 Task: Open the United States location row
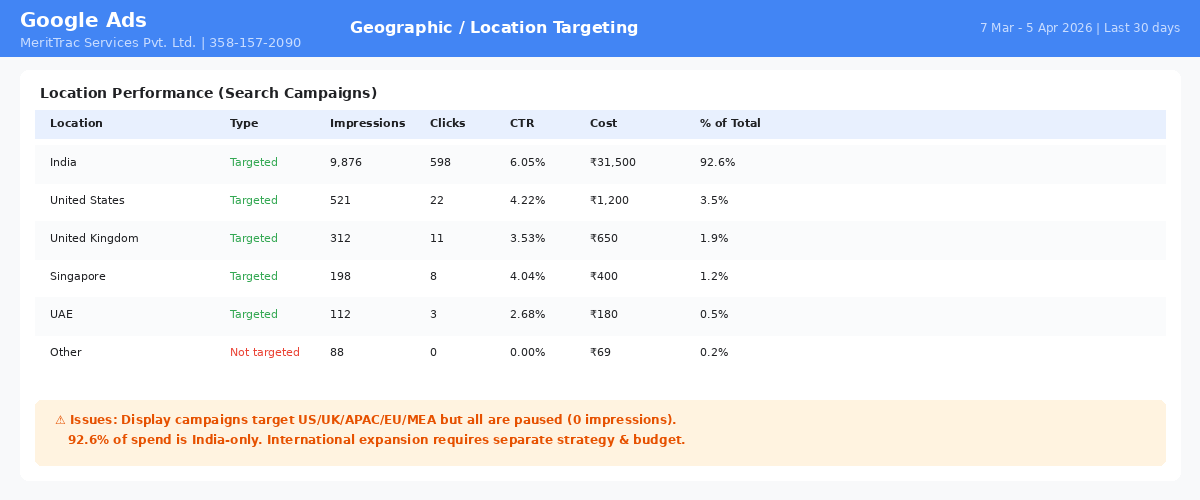600,201
